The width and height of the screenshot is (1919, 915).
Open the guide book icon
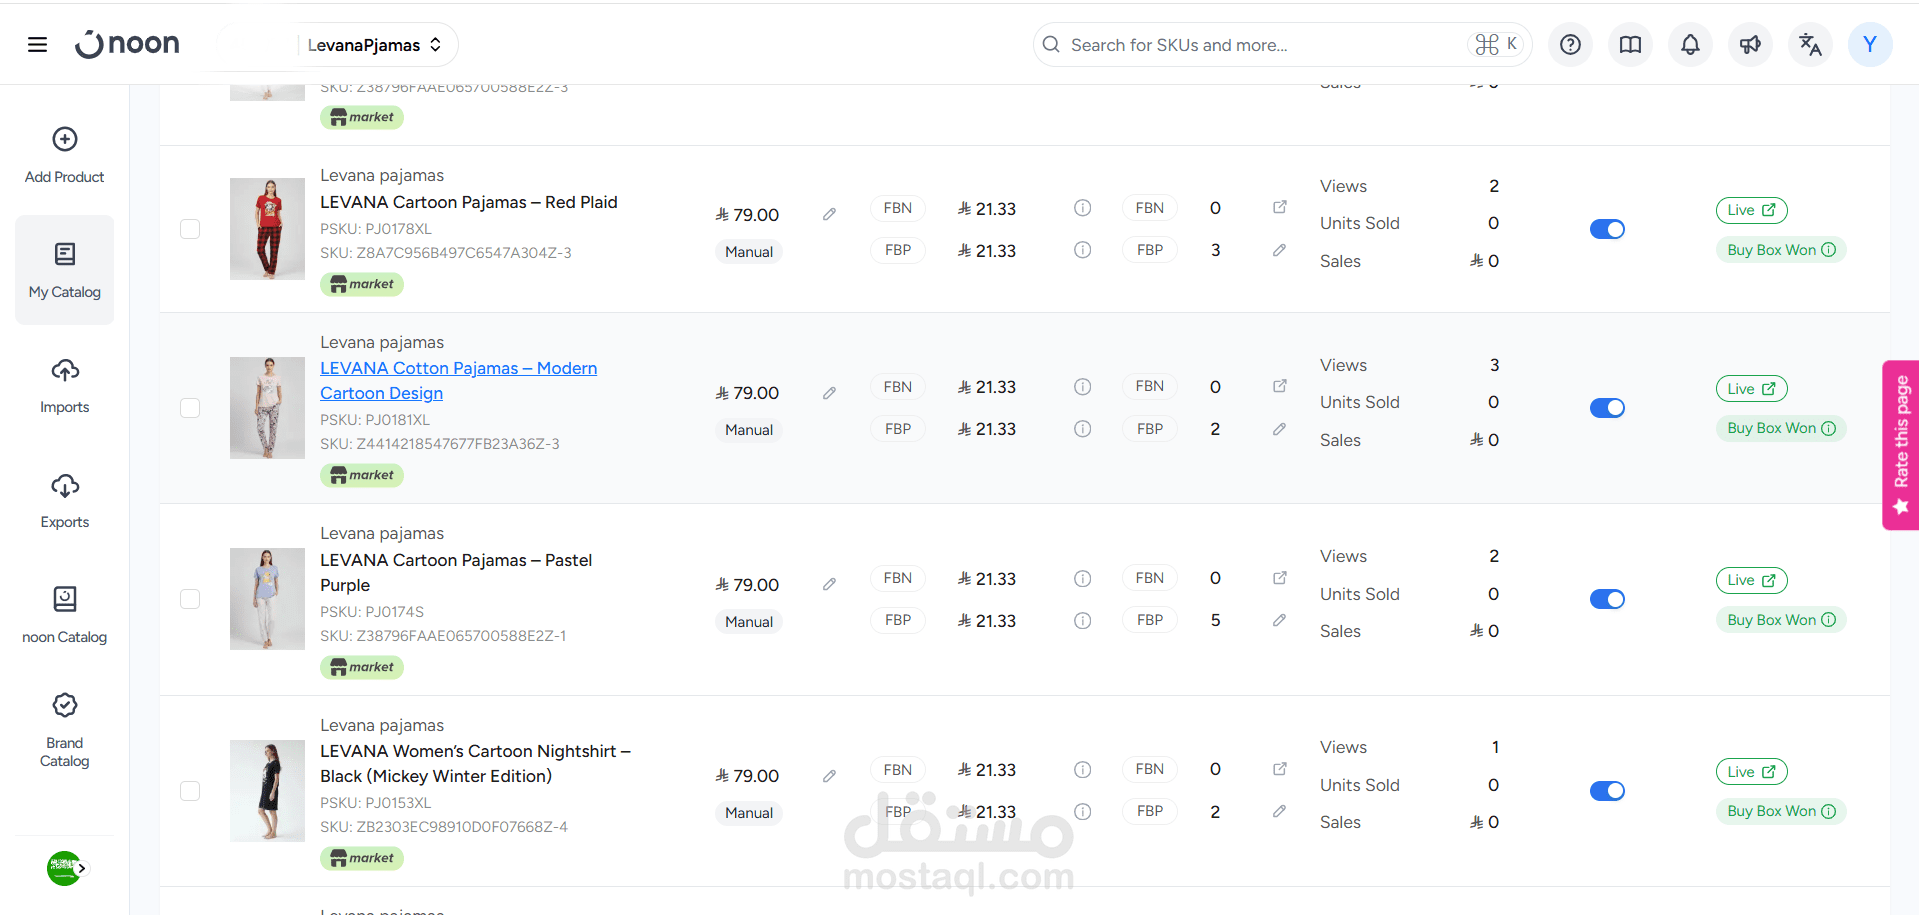pos(1630,45)
